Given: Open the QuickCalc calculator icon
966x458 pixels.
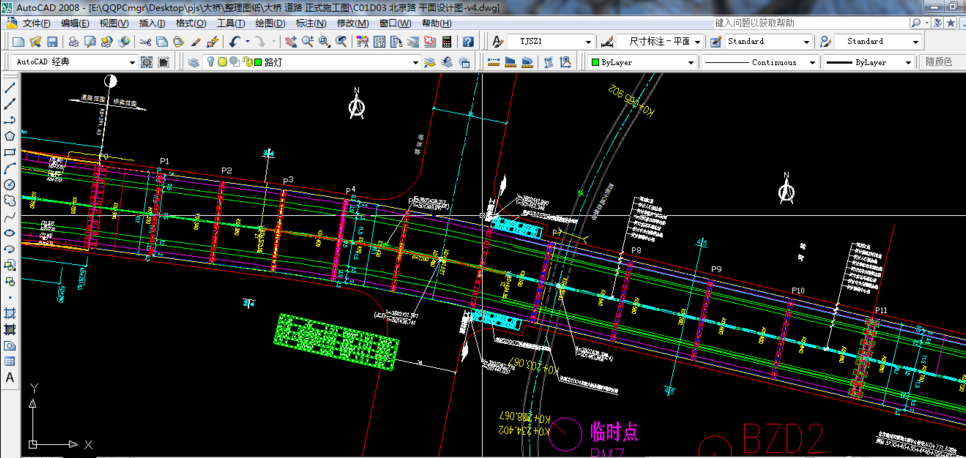Looking at the screenshot, I should [449, 42].
